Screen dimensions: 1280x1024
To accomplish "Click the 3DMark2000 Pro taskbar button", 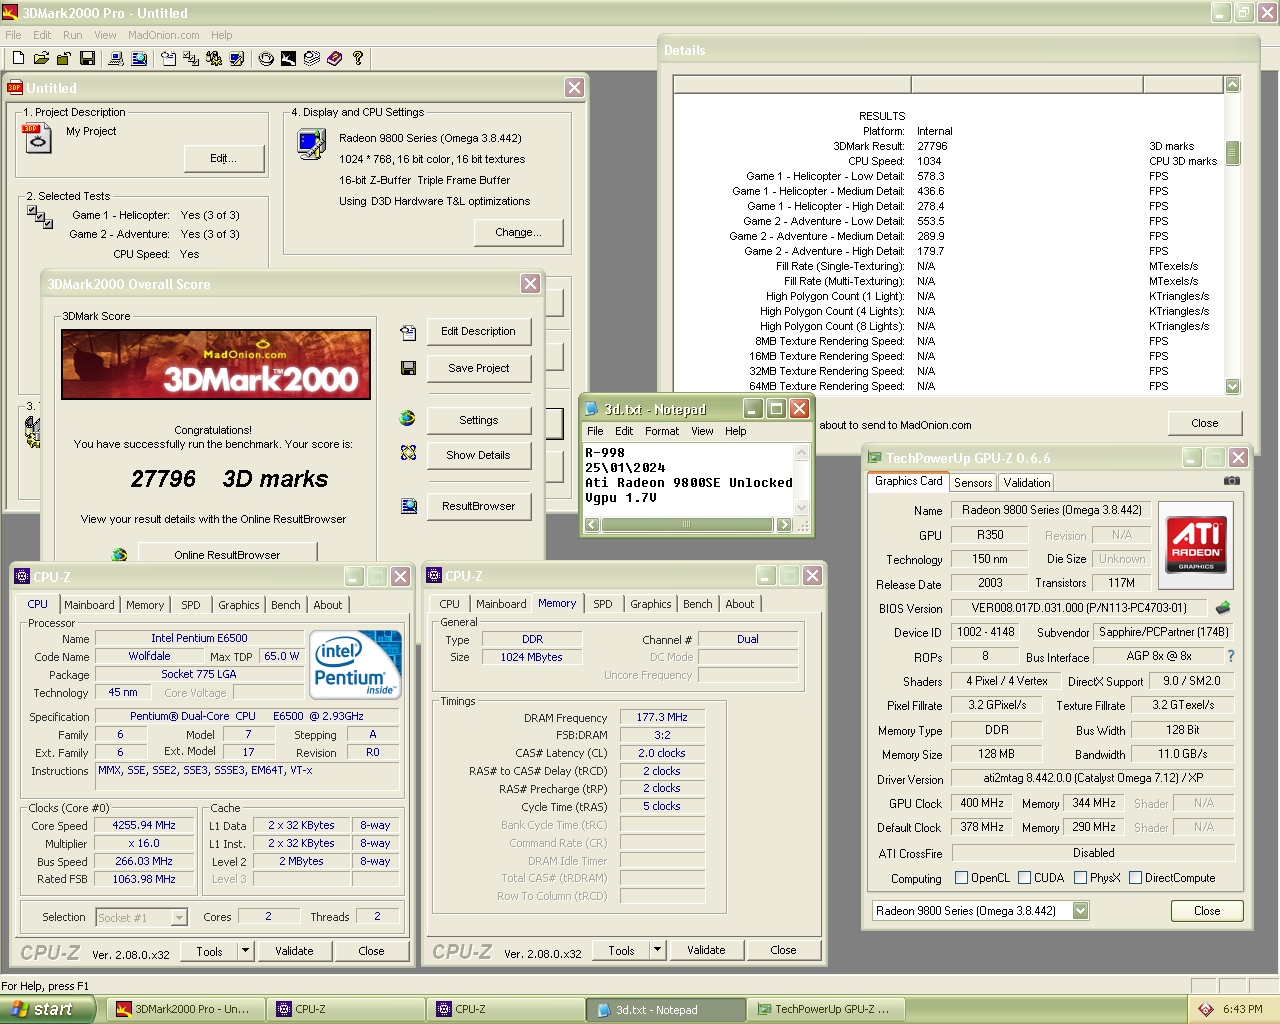I will [x=186, y=1010].
